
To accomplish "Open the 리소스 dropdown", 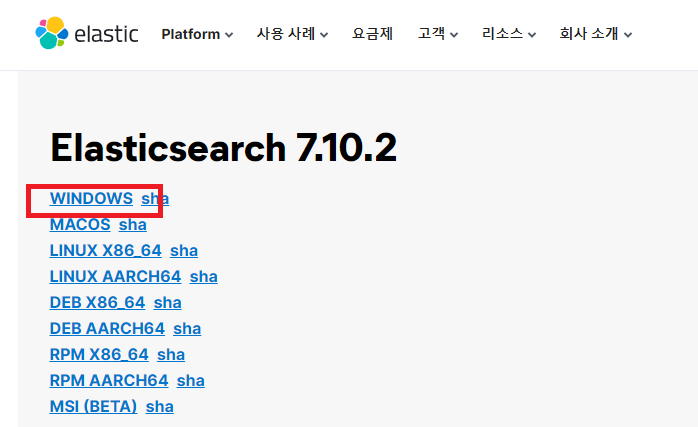I will tap(509, 34).
